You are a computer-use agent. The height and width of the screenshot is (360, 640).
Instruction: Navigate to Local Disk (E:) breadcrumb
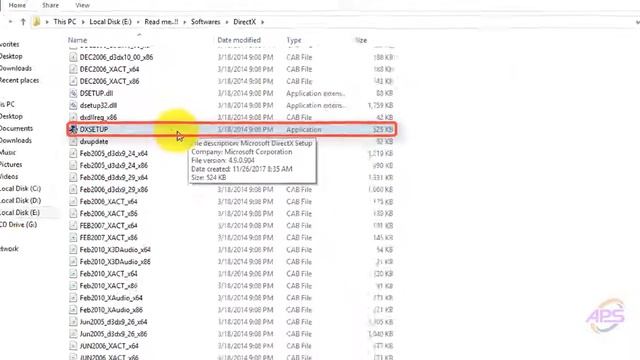110,22
